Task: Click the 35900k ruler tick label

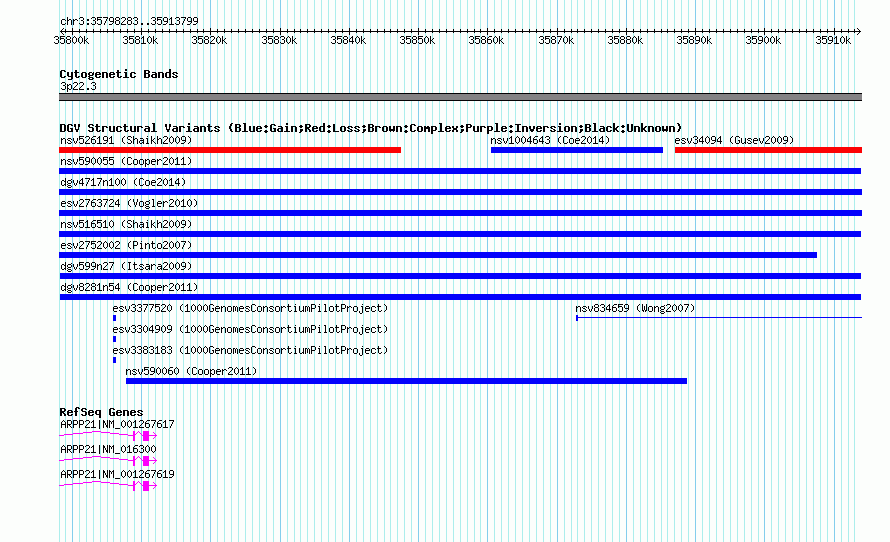Action: tap(763, 40)
